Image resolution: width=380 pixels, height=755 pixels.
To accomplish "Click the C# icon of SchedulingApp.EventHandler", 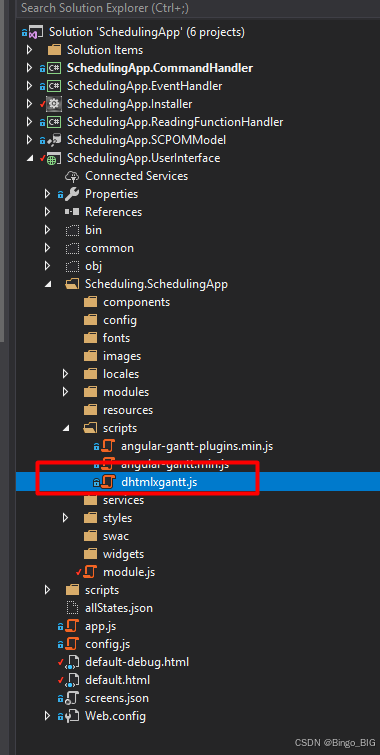I will [x=54, y=86].
